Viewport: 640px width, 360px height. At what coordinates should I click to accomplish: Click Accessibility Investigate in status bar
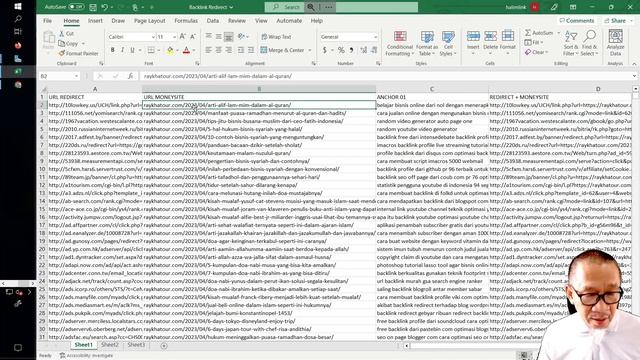[x=87, y=356]
